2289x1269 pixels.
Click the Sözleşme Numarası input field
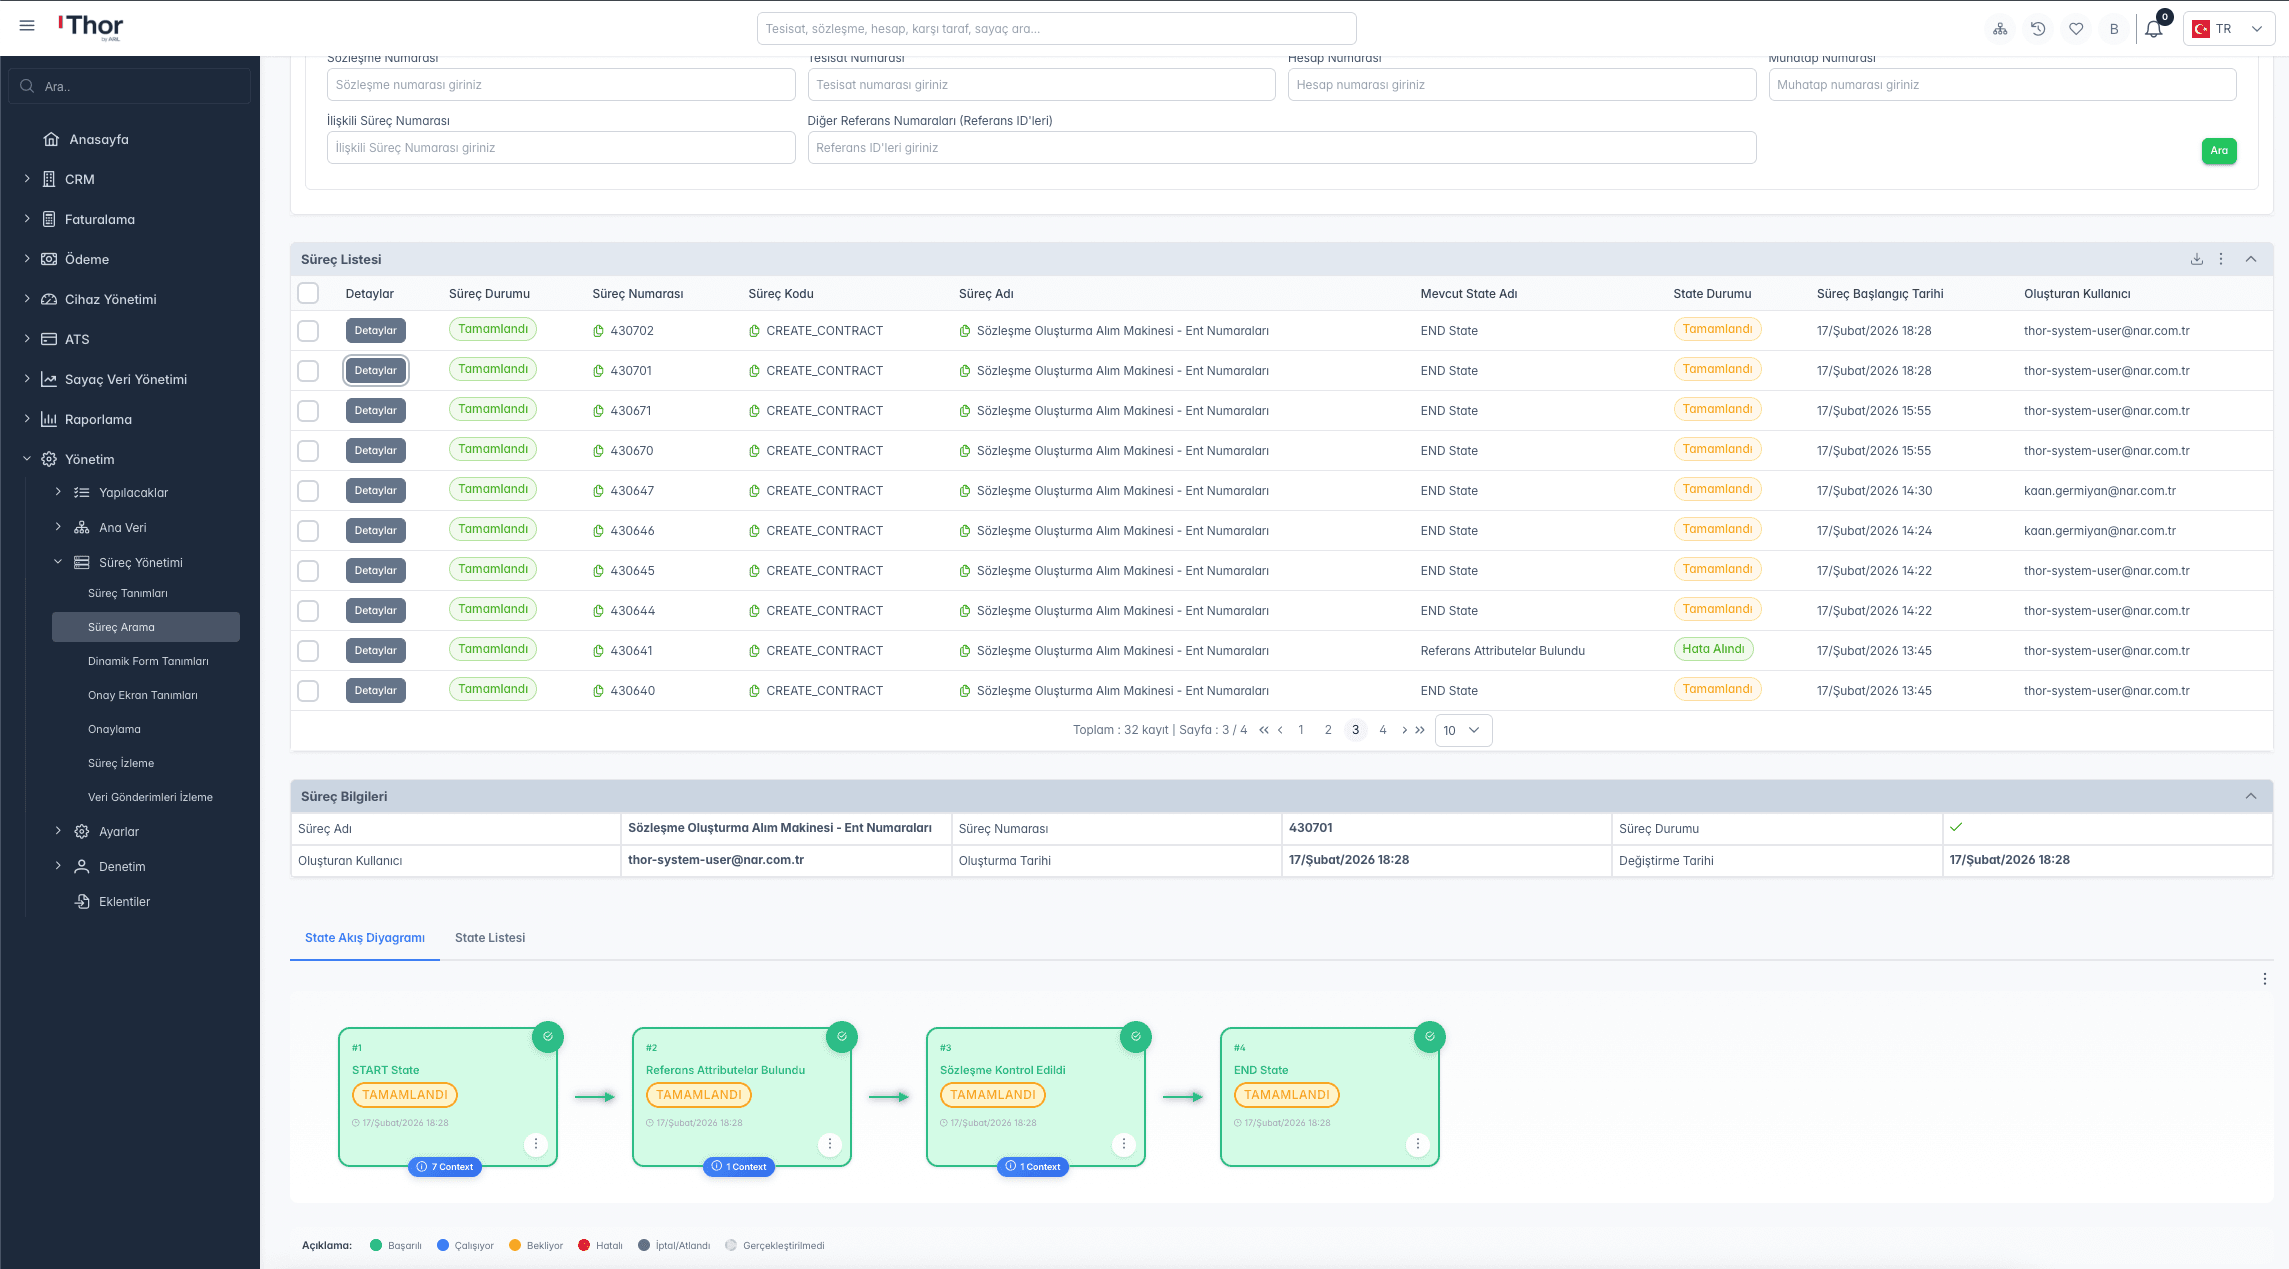[560, 85]
